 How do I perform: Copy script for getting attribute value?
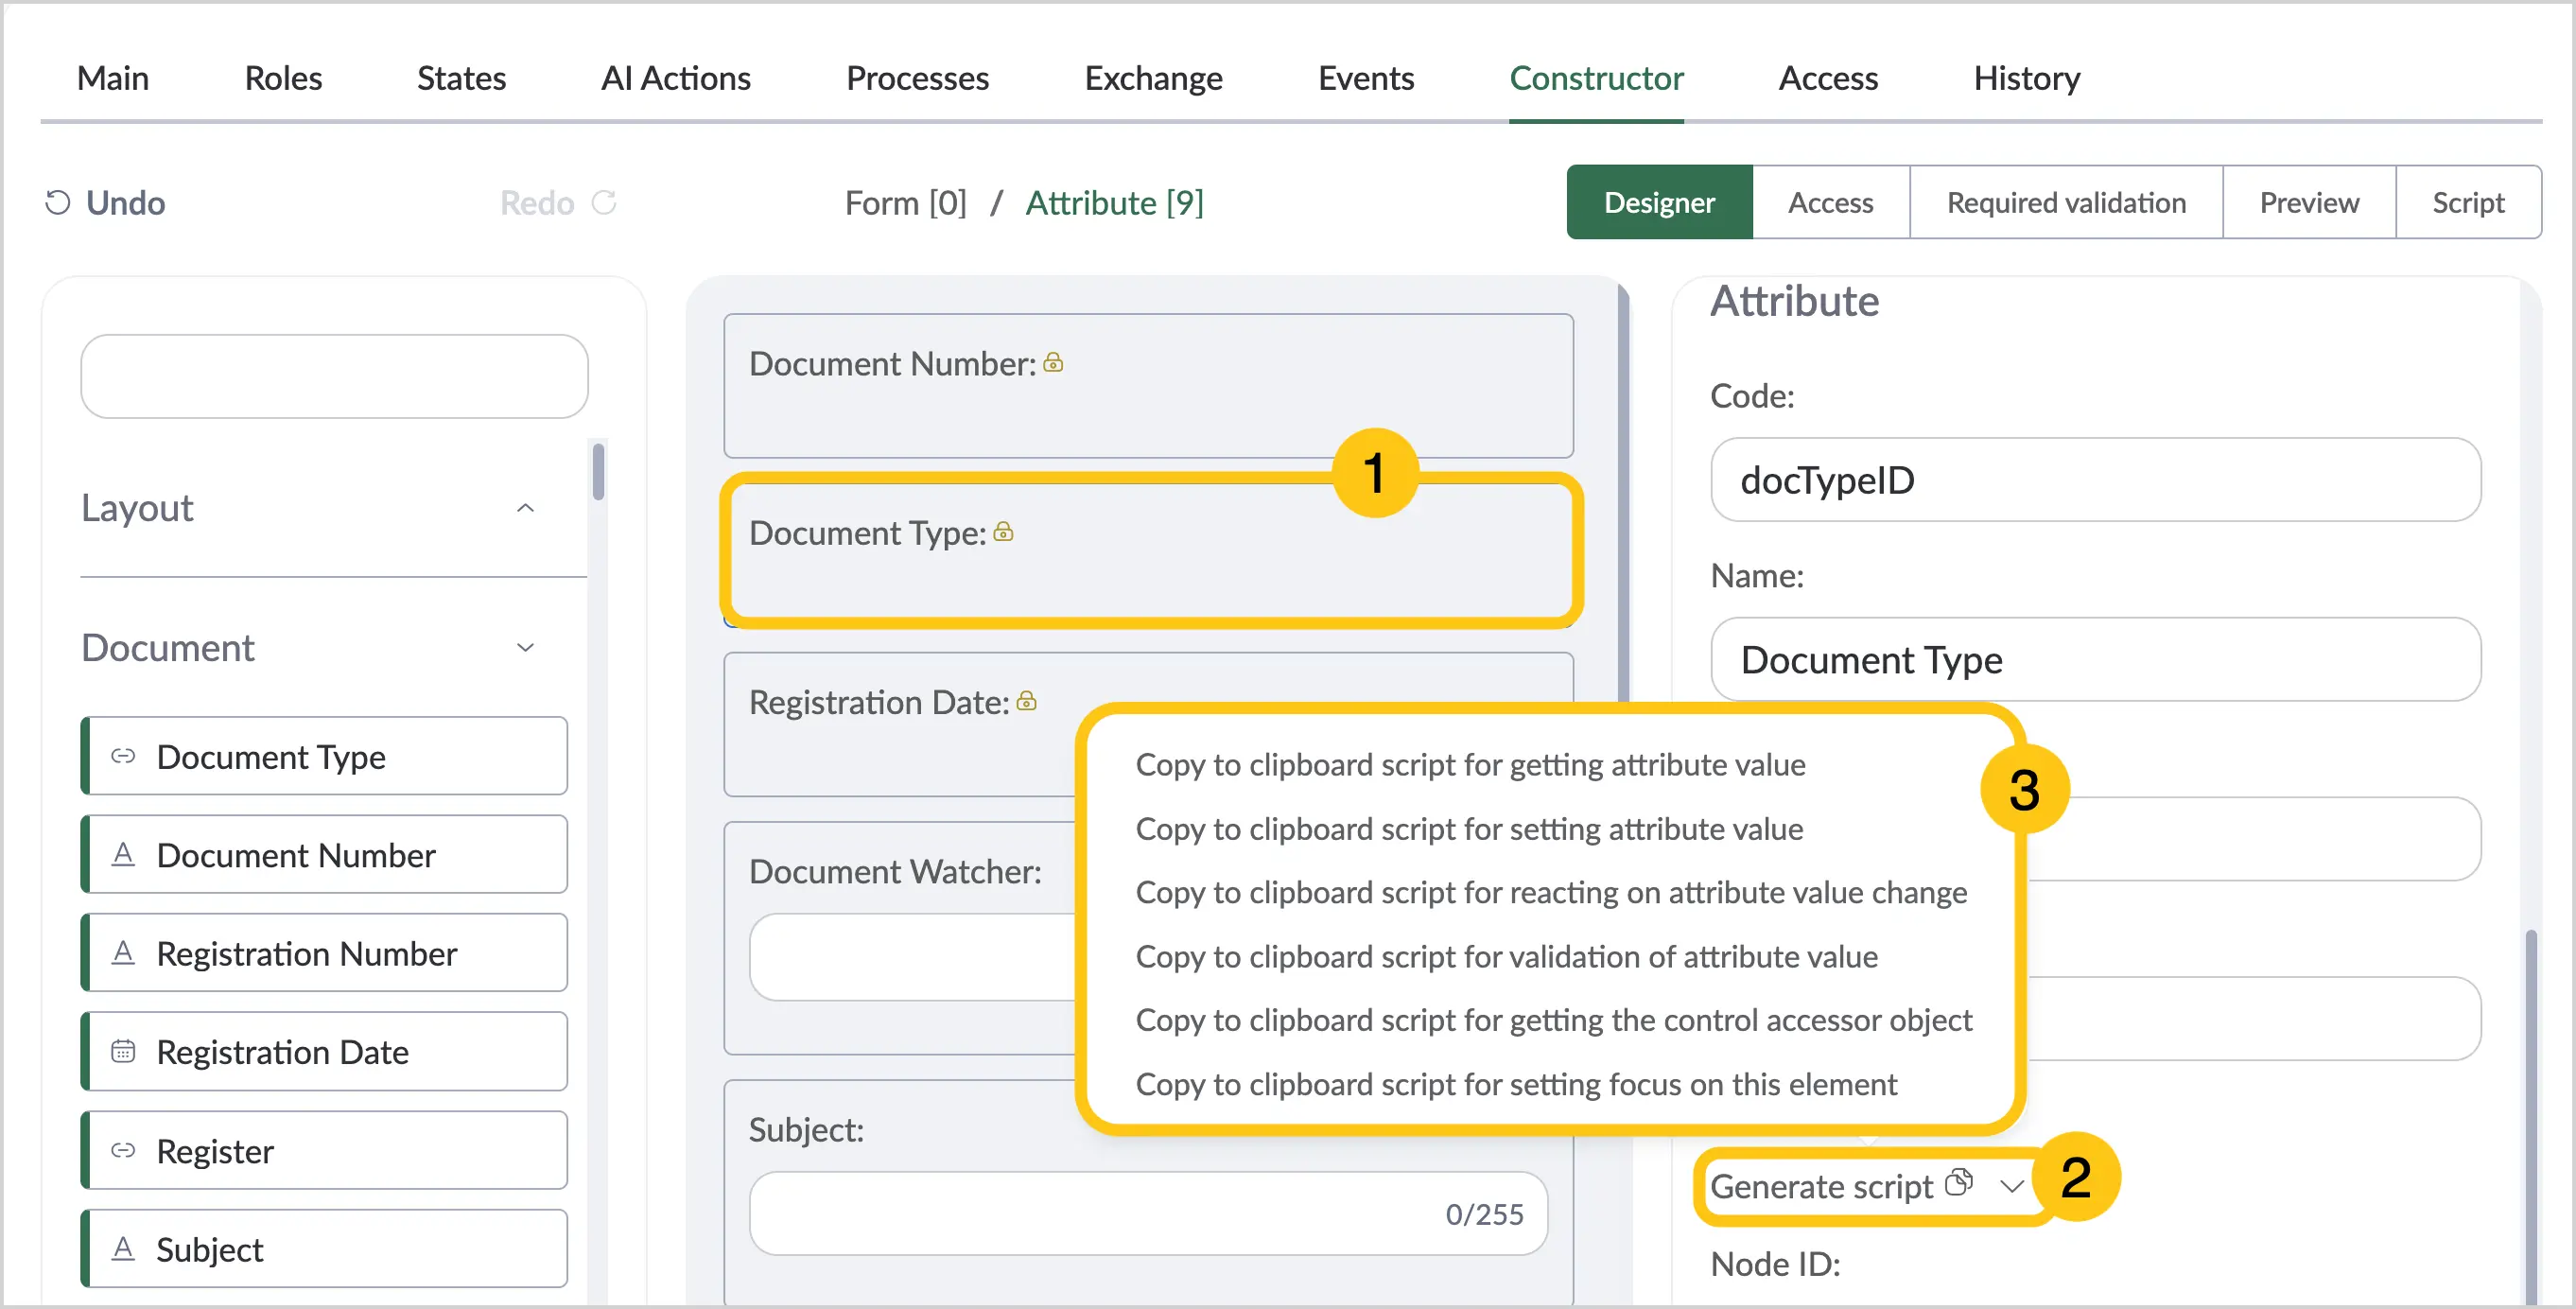(1470, 765)
